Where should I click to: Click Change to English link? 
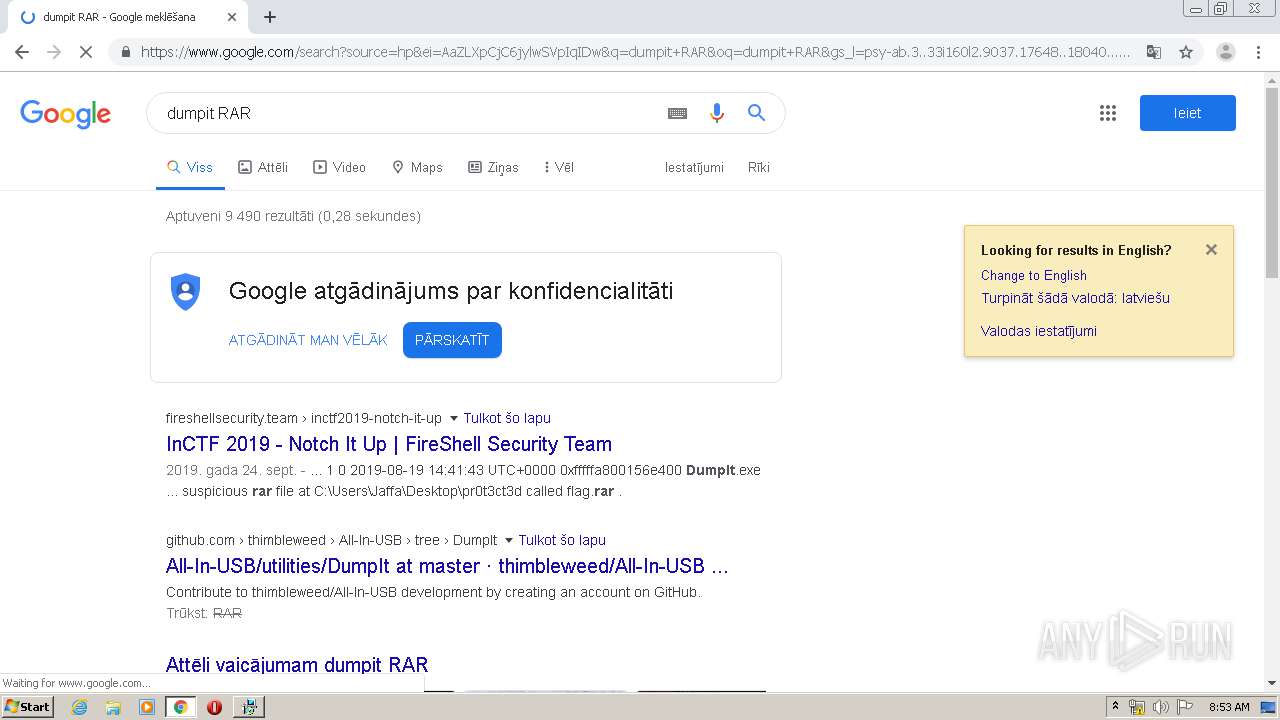[1033, 275]
